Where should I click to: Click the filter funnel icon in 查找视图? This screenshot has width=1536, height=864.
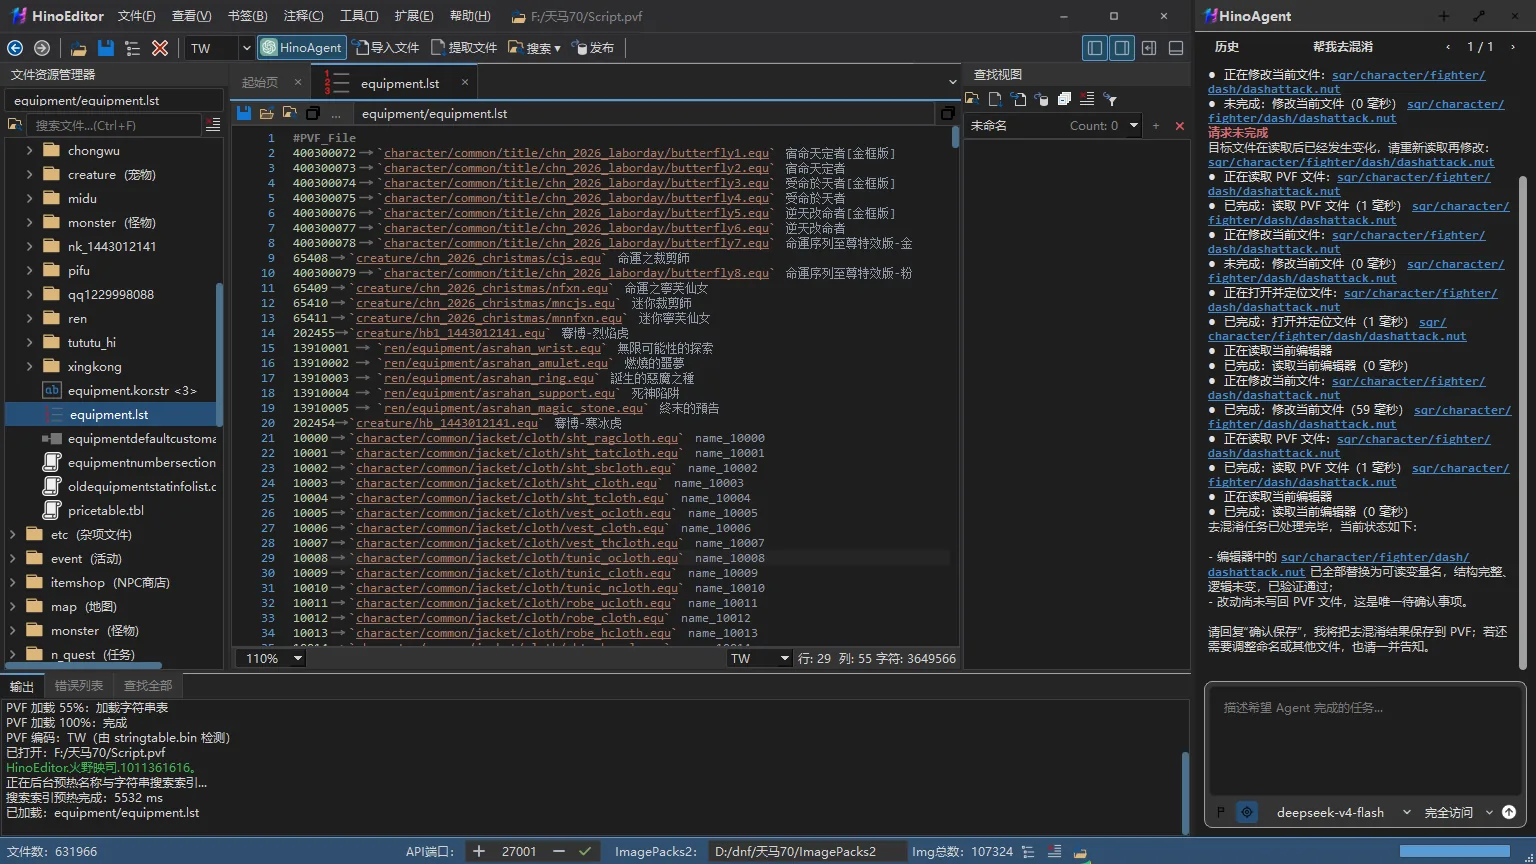pyautogui.click(x=1110, y=99)
